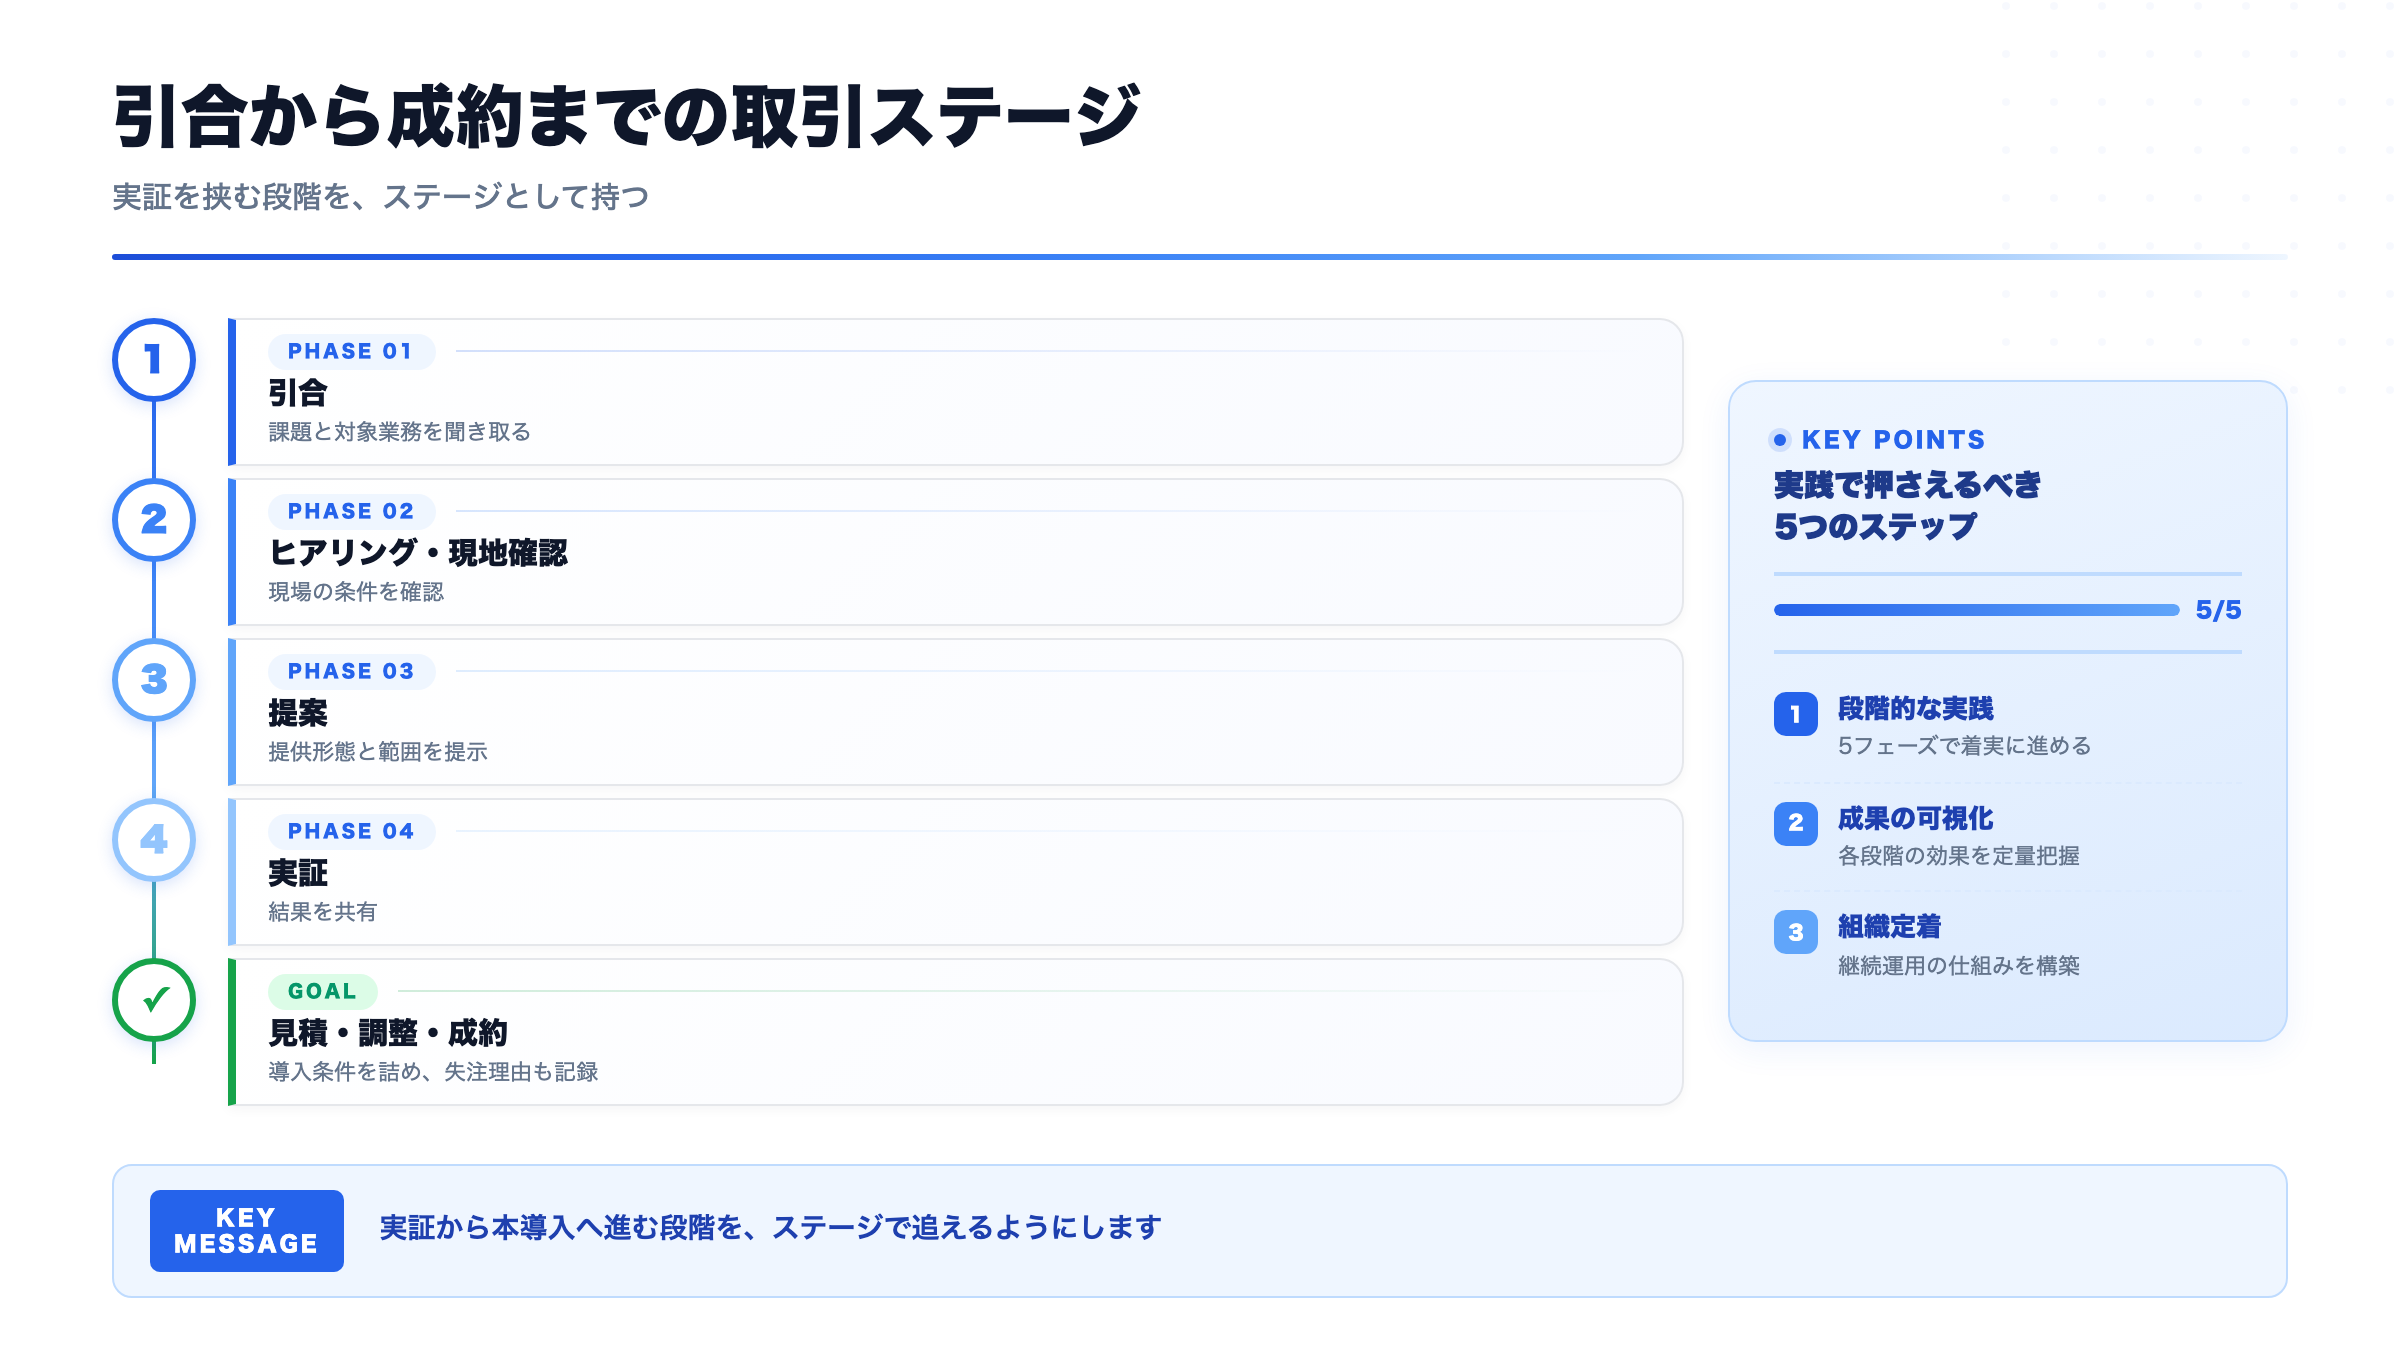Viewport: 2400px width, 1350px height.
Task: Click the heading ヒアリング・現地確認
Action: (418, 553)
